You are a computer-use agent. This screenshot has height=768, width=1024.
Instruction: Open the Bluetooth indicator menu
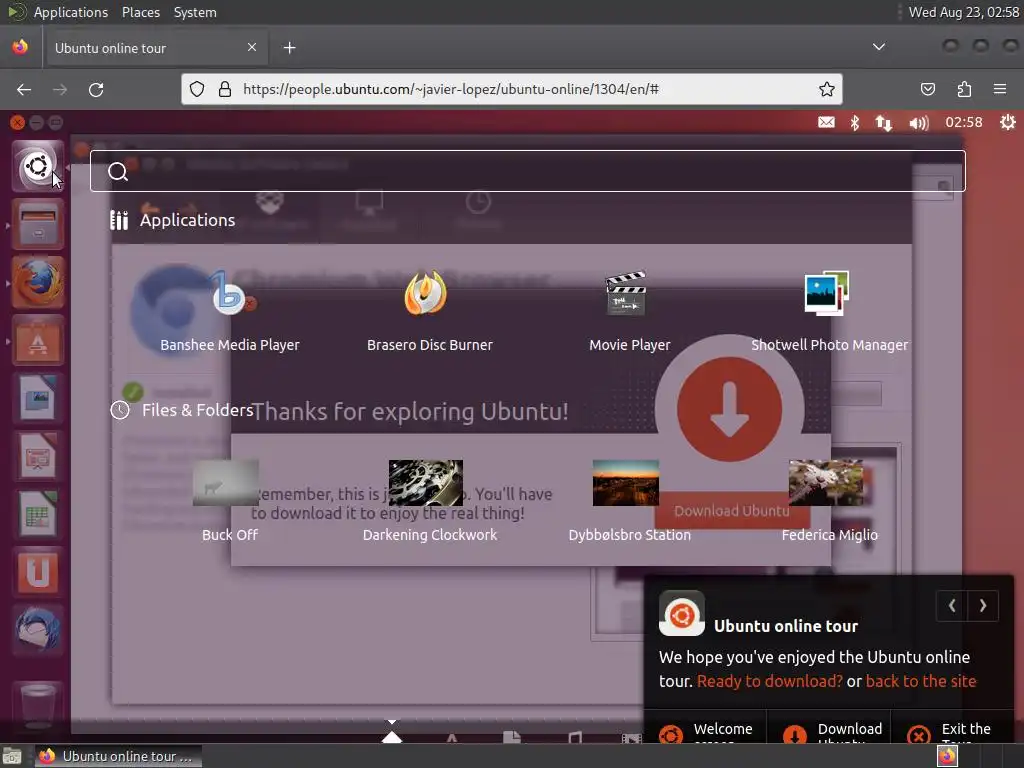click(x=855, y=122)
